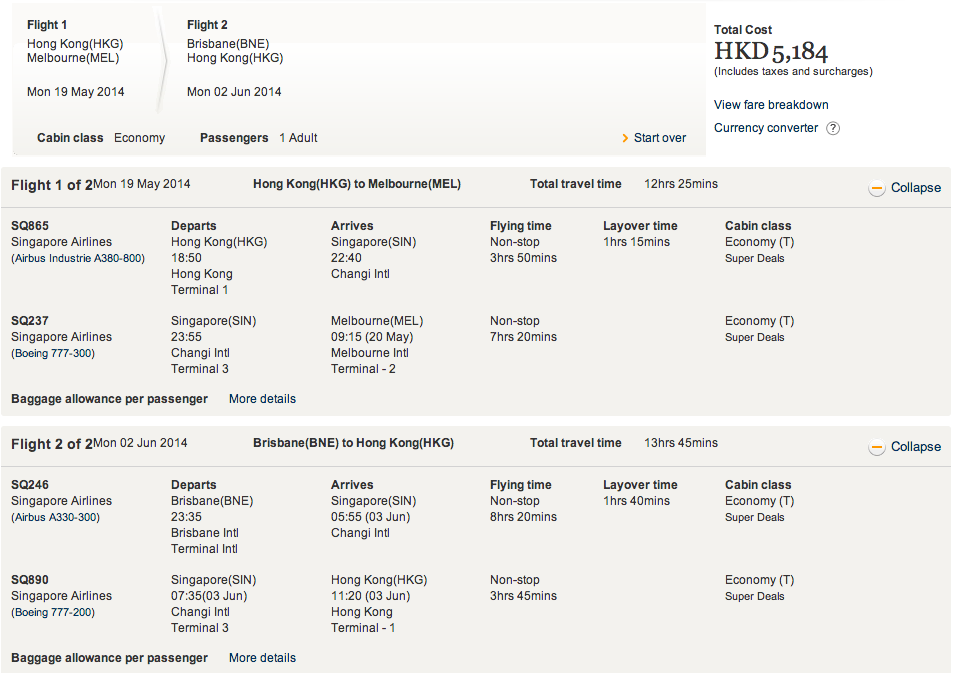Screen dimensions: 954x673
Task: Show More details for Flight 1 baggage allowance
Action: [x=262, y=399]
